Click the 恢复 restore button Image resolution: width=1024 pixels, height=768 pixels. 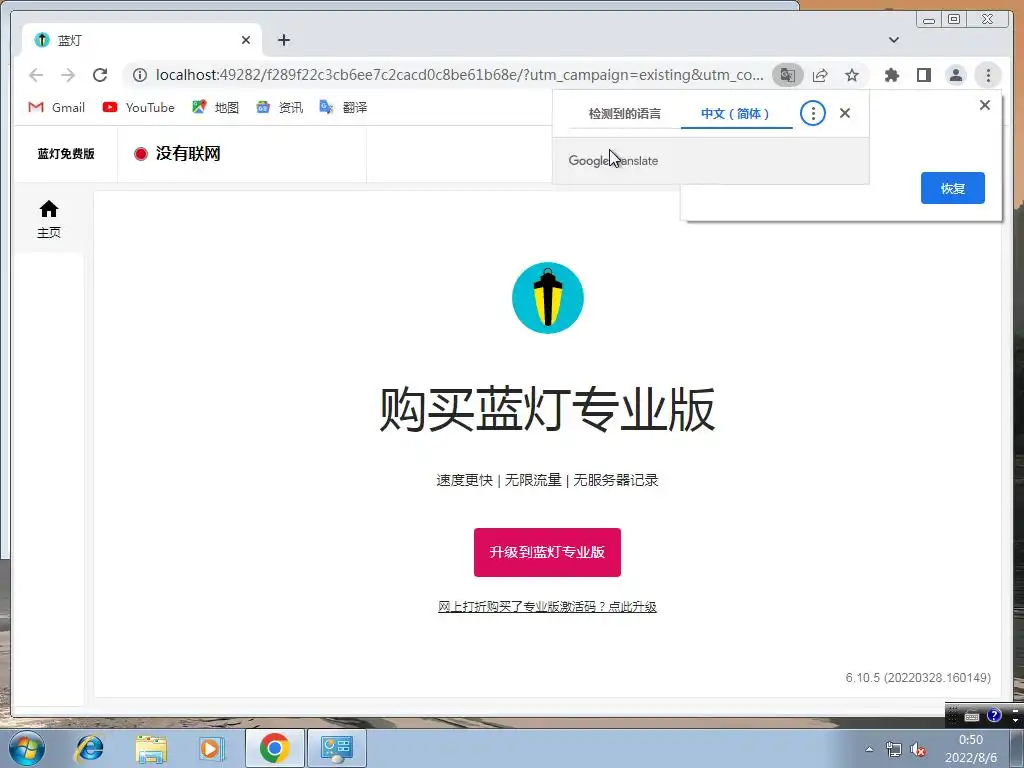click(x=952, y=188)
